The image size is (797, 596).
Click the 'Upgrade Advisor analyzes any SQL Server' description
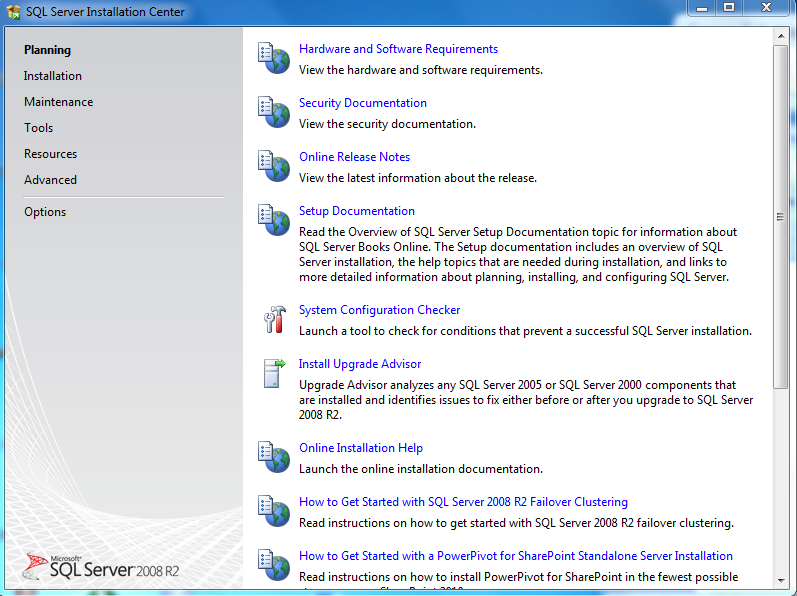pos(526,400)
